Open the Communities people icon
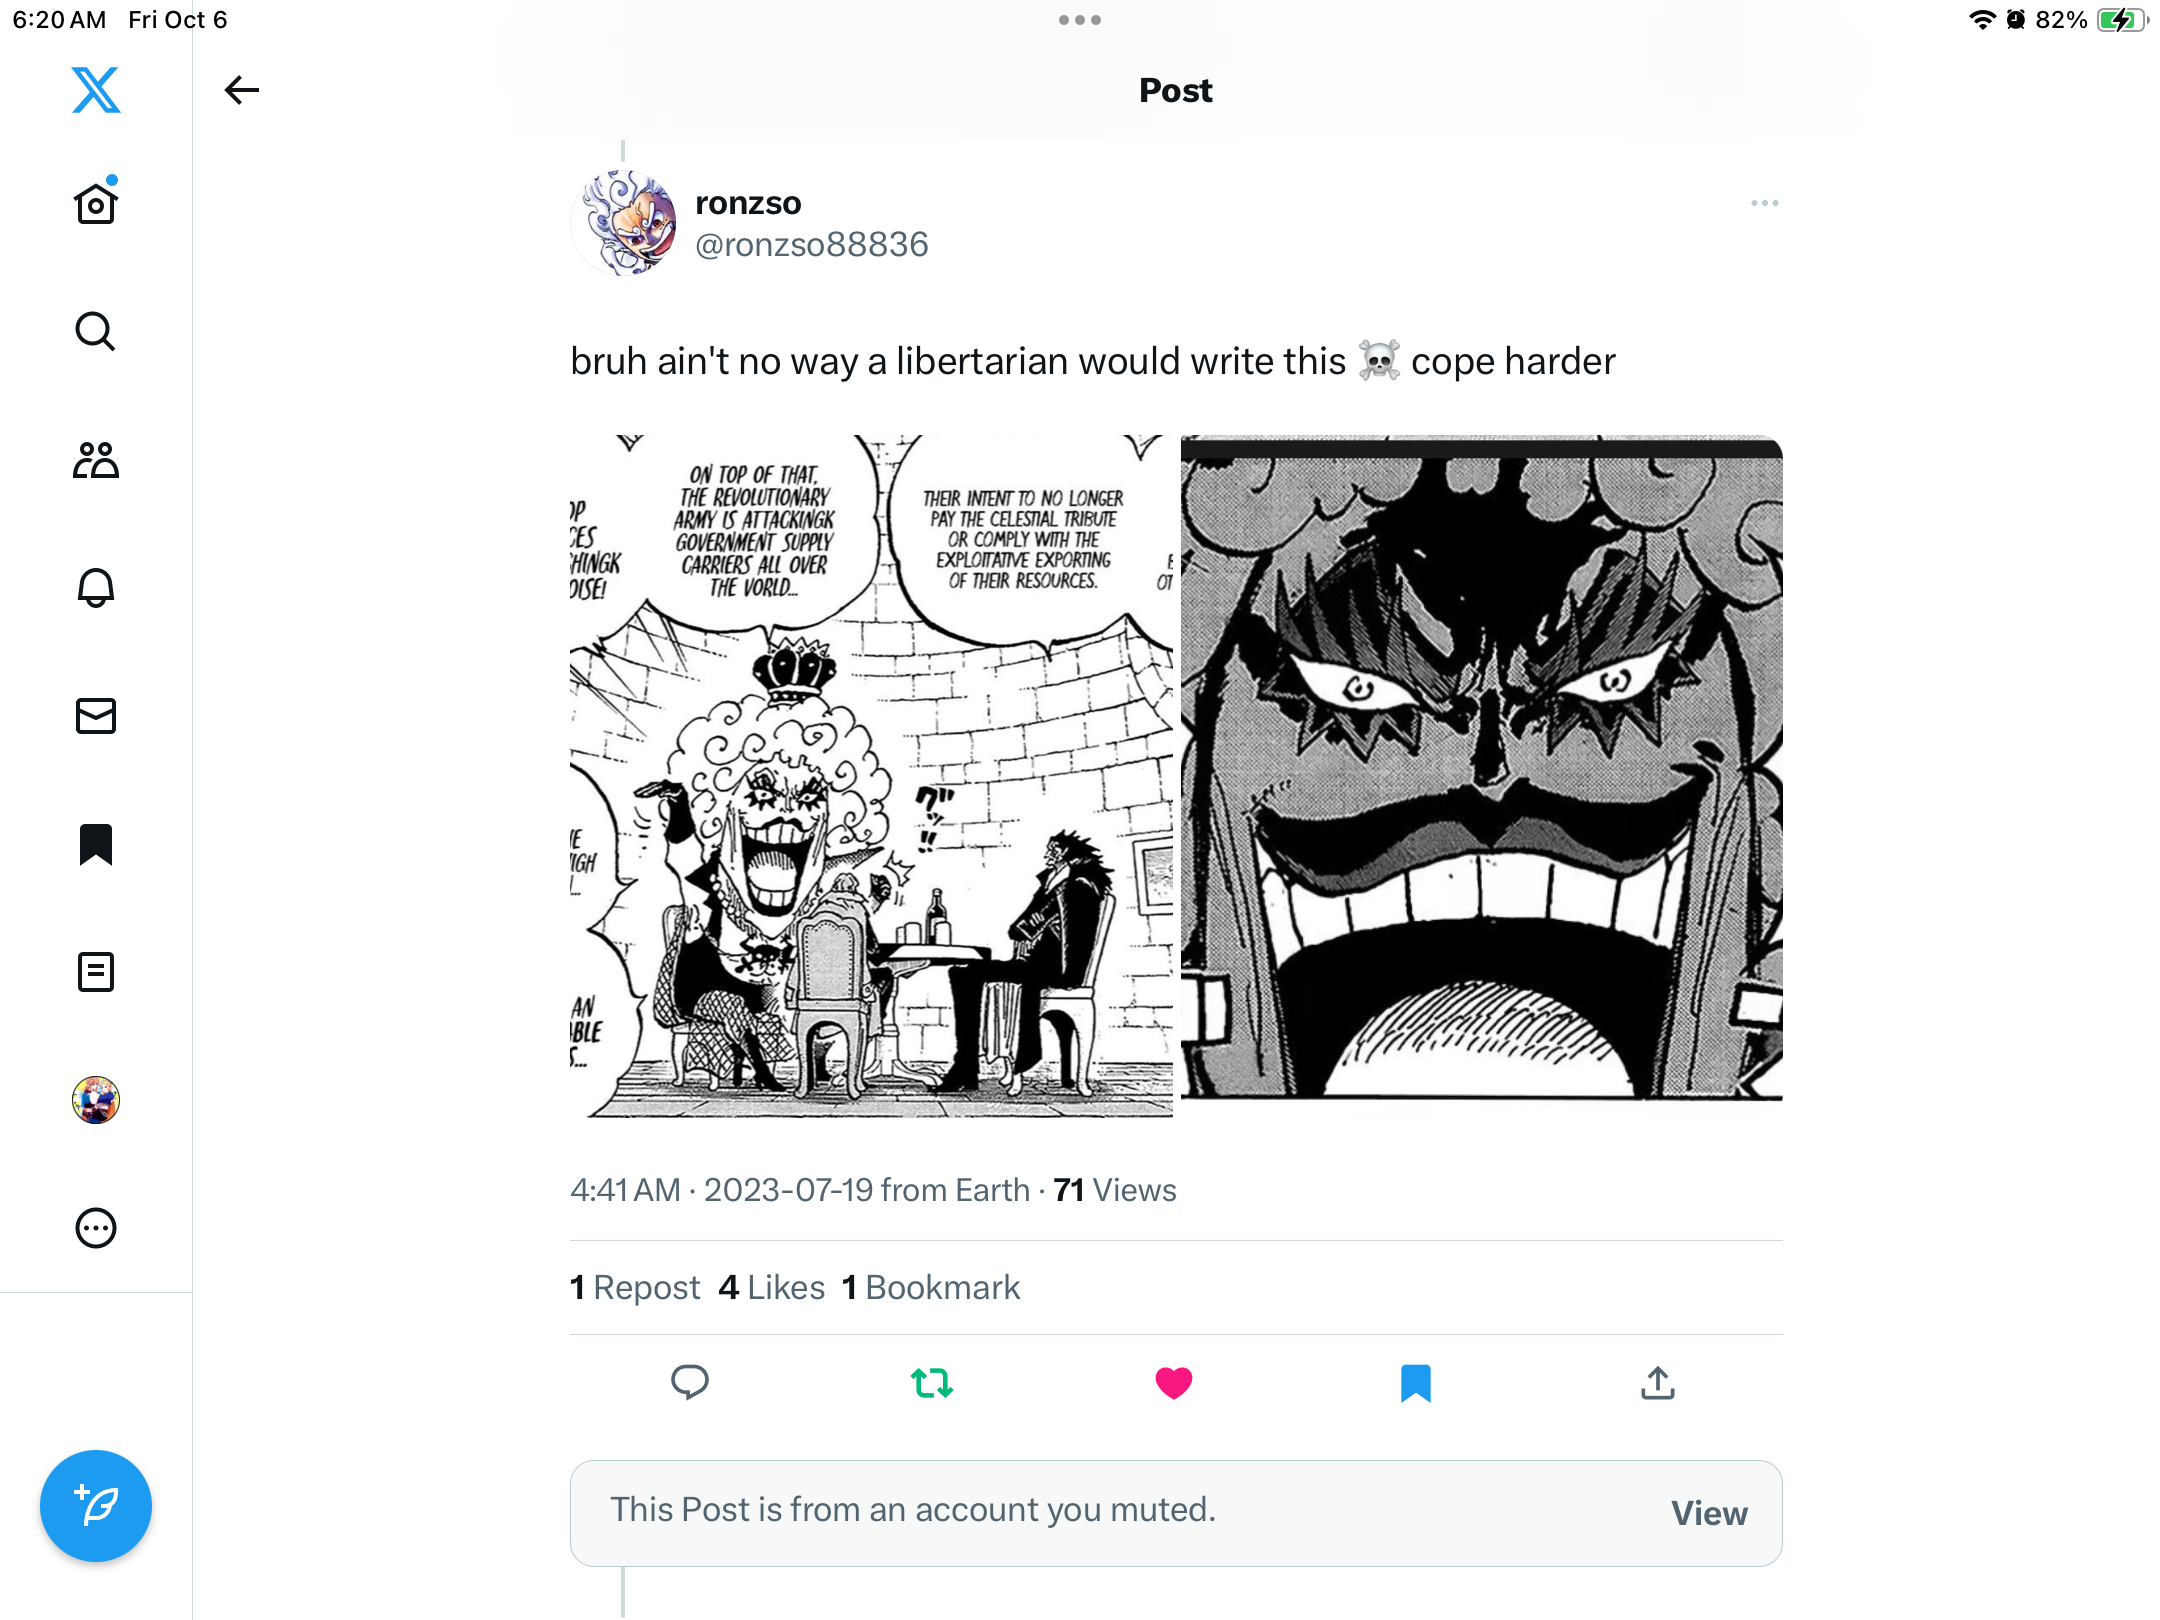Screen dimensions: 2160x1620 [96, 460]
